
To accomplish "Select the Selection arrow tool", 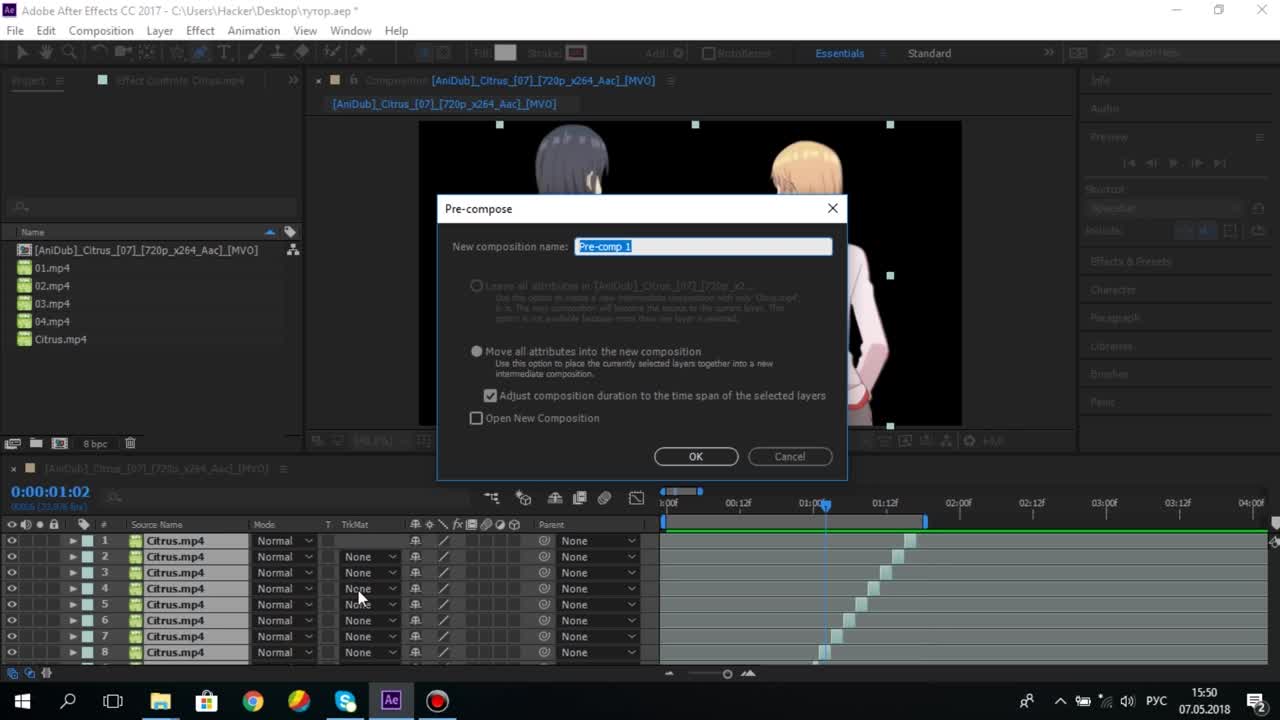I will coord(24,53).
